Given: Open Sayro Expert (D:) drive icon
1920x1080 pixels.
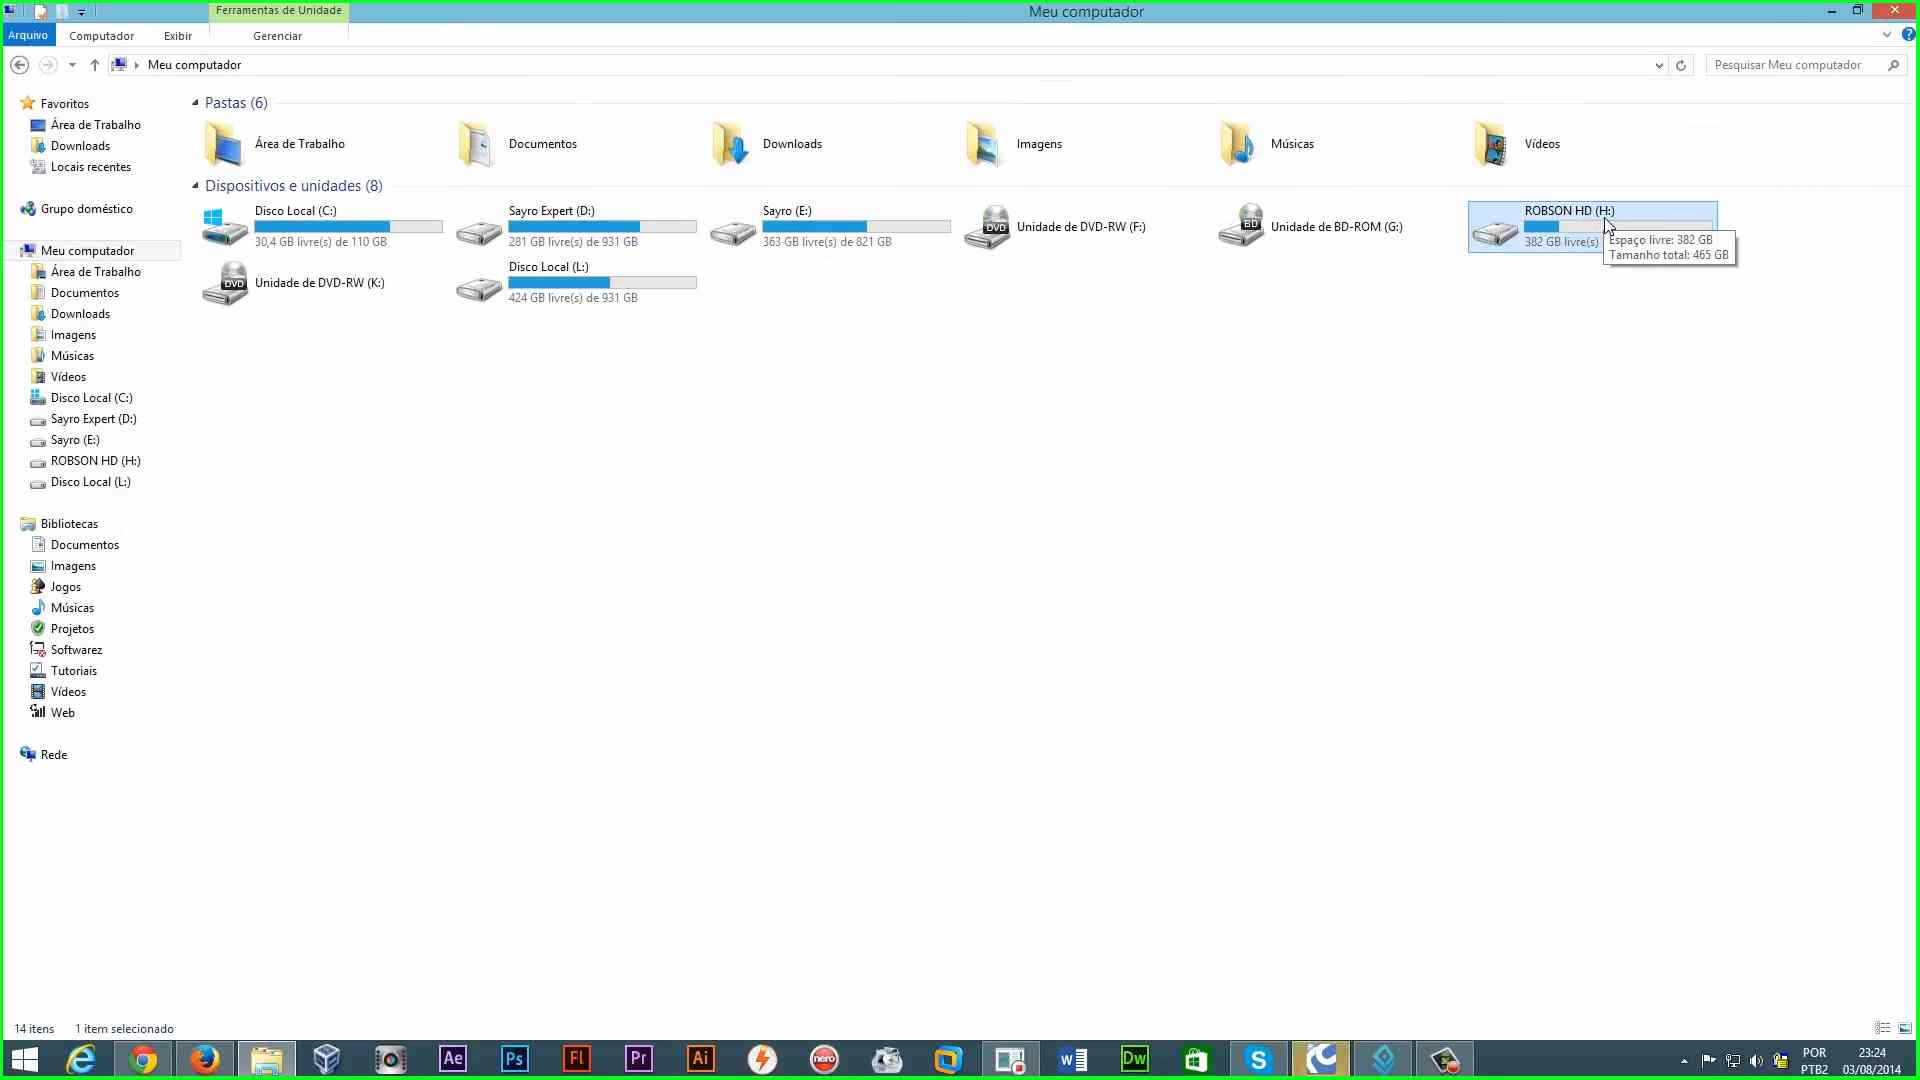Looking at the screenshot, I should [x=479, y=232].
